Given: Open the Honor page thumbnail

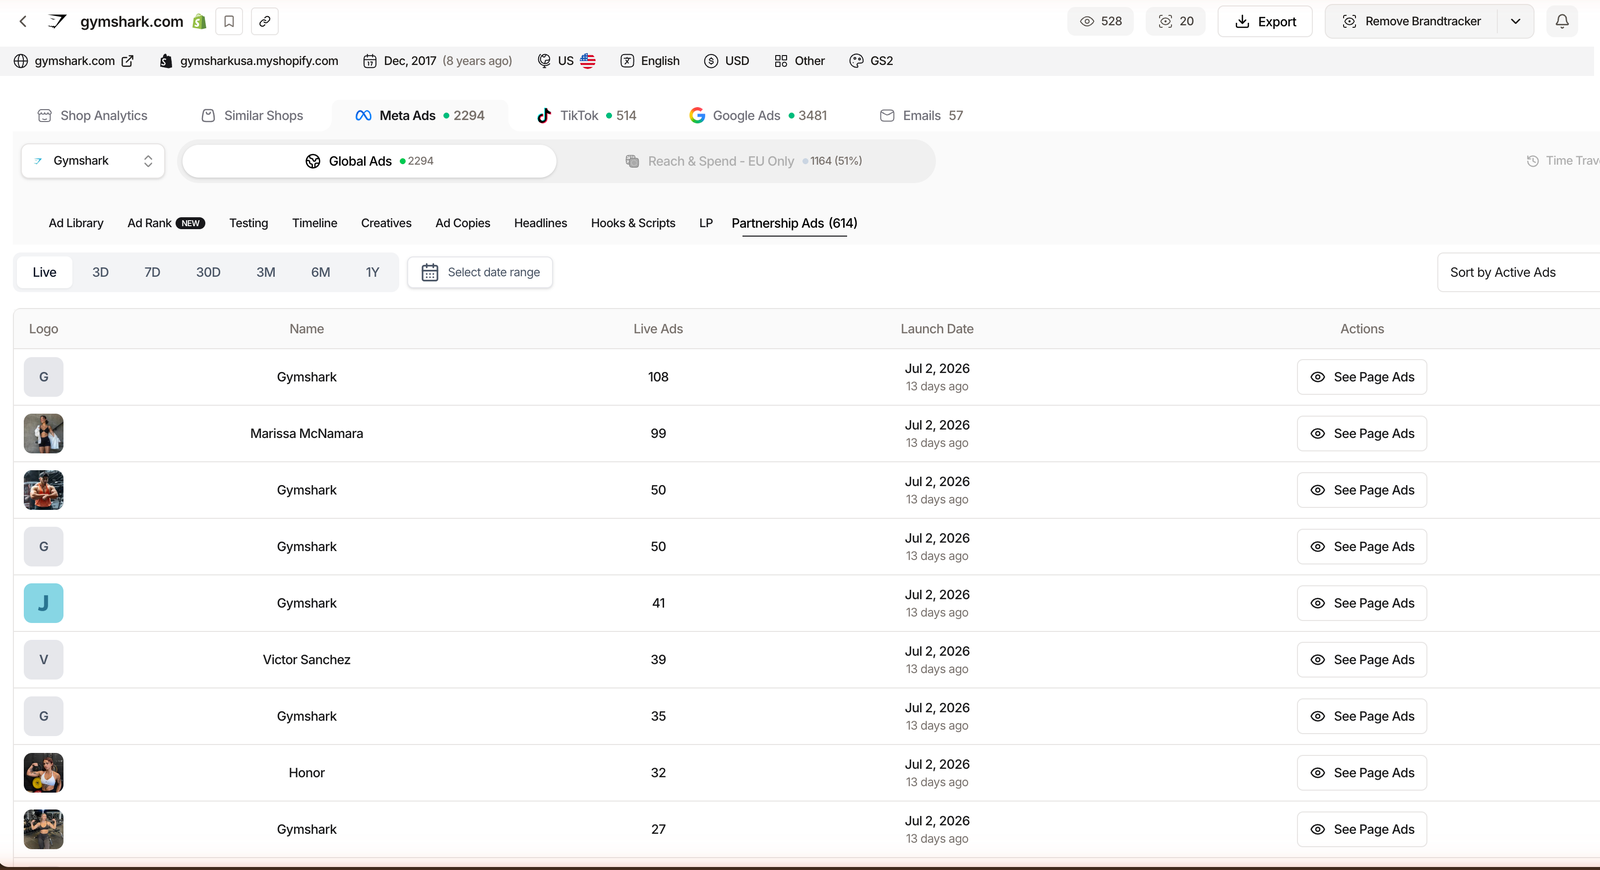Looking at the screenshot, I should coord(44,773).
